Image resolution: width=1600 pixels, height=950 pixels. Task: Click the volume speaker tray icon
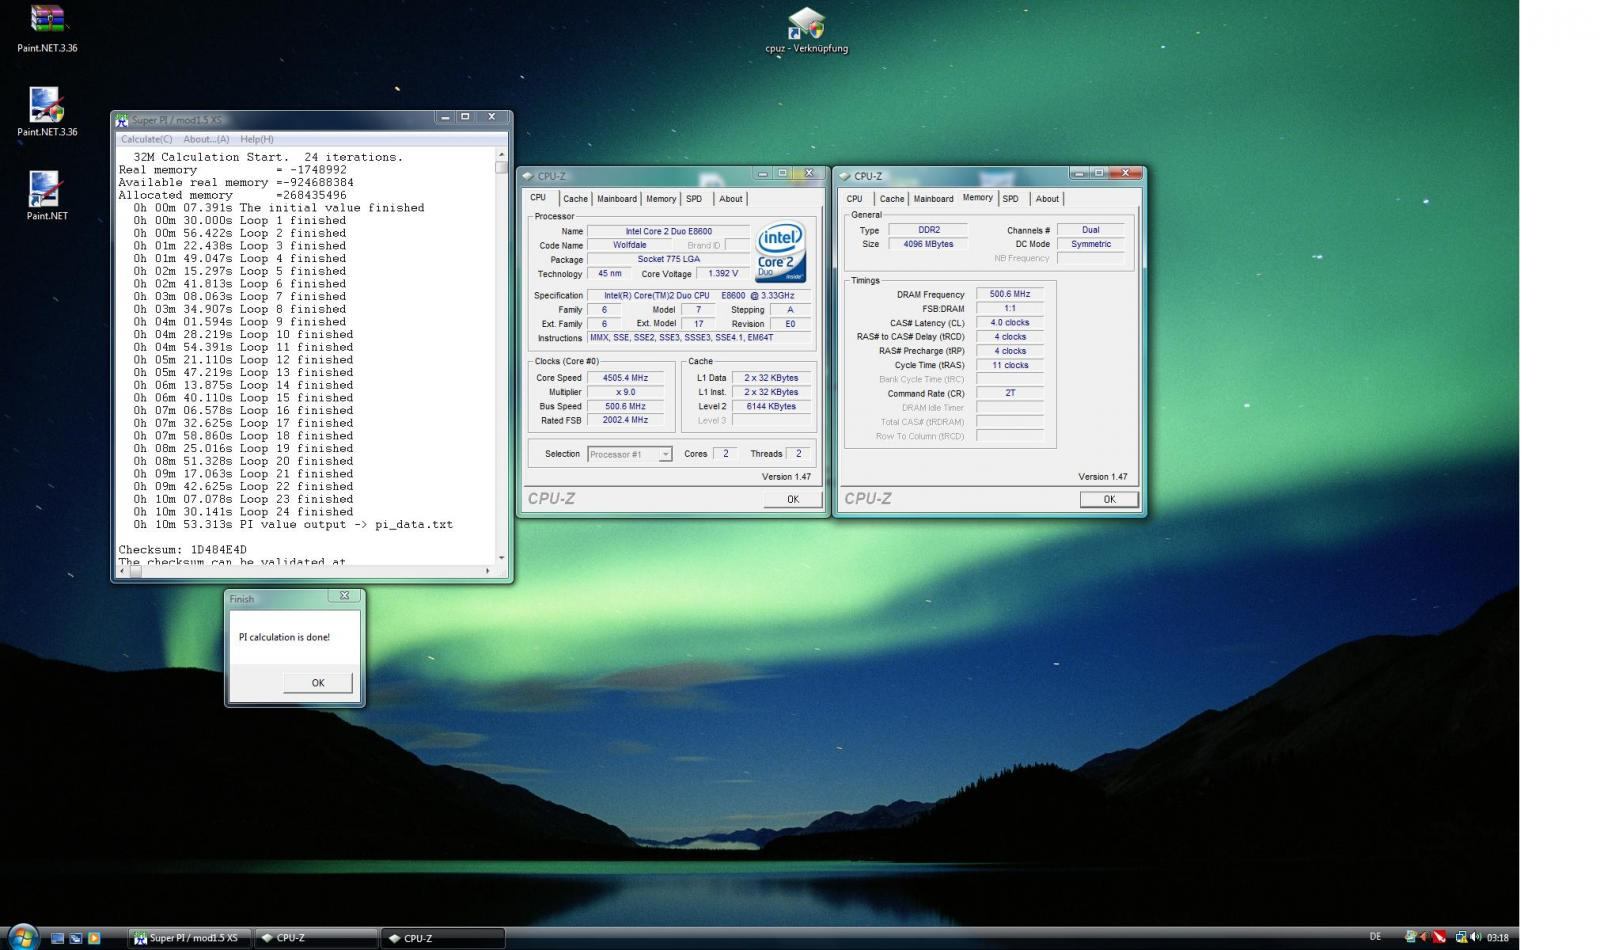1475,937
